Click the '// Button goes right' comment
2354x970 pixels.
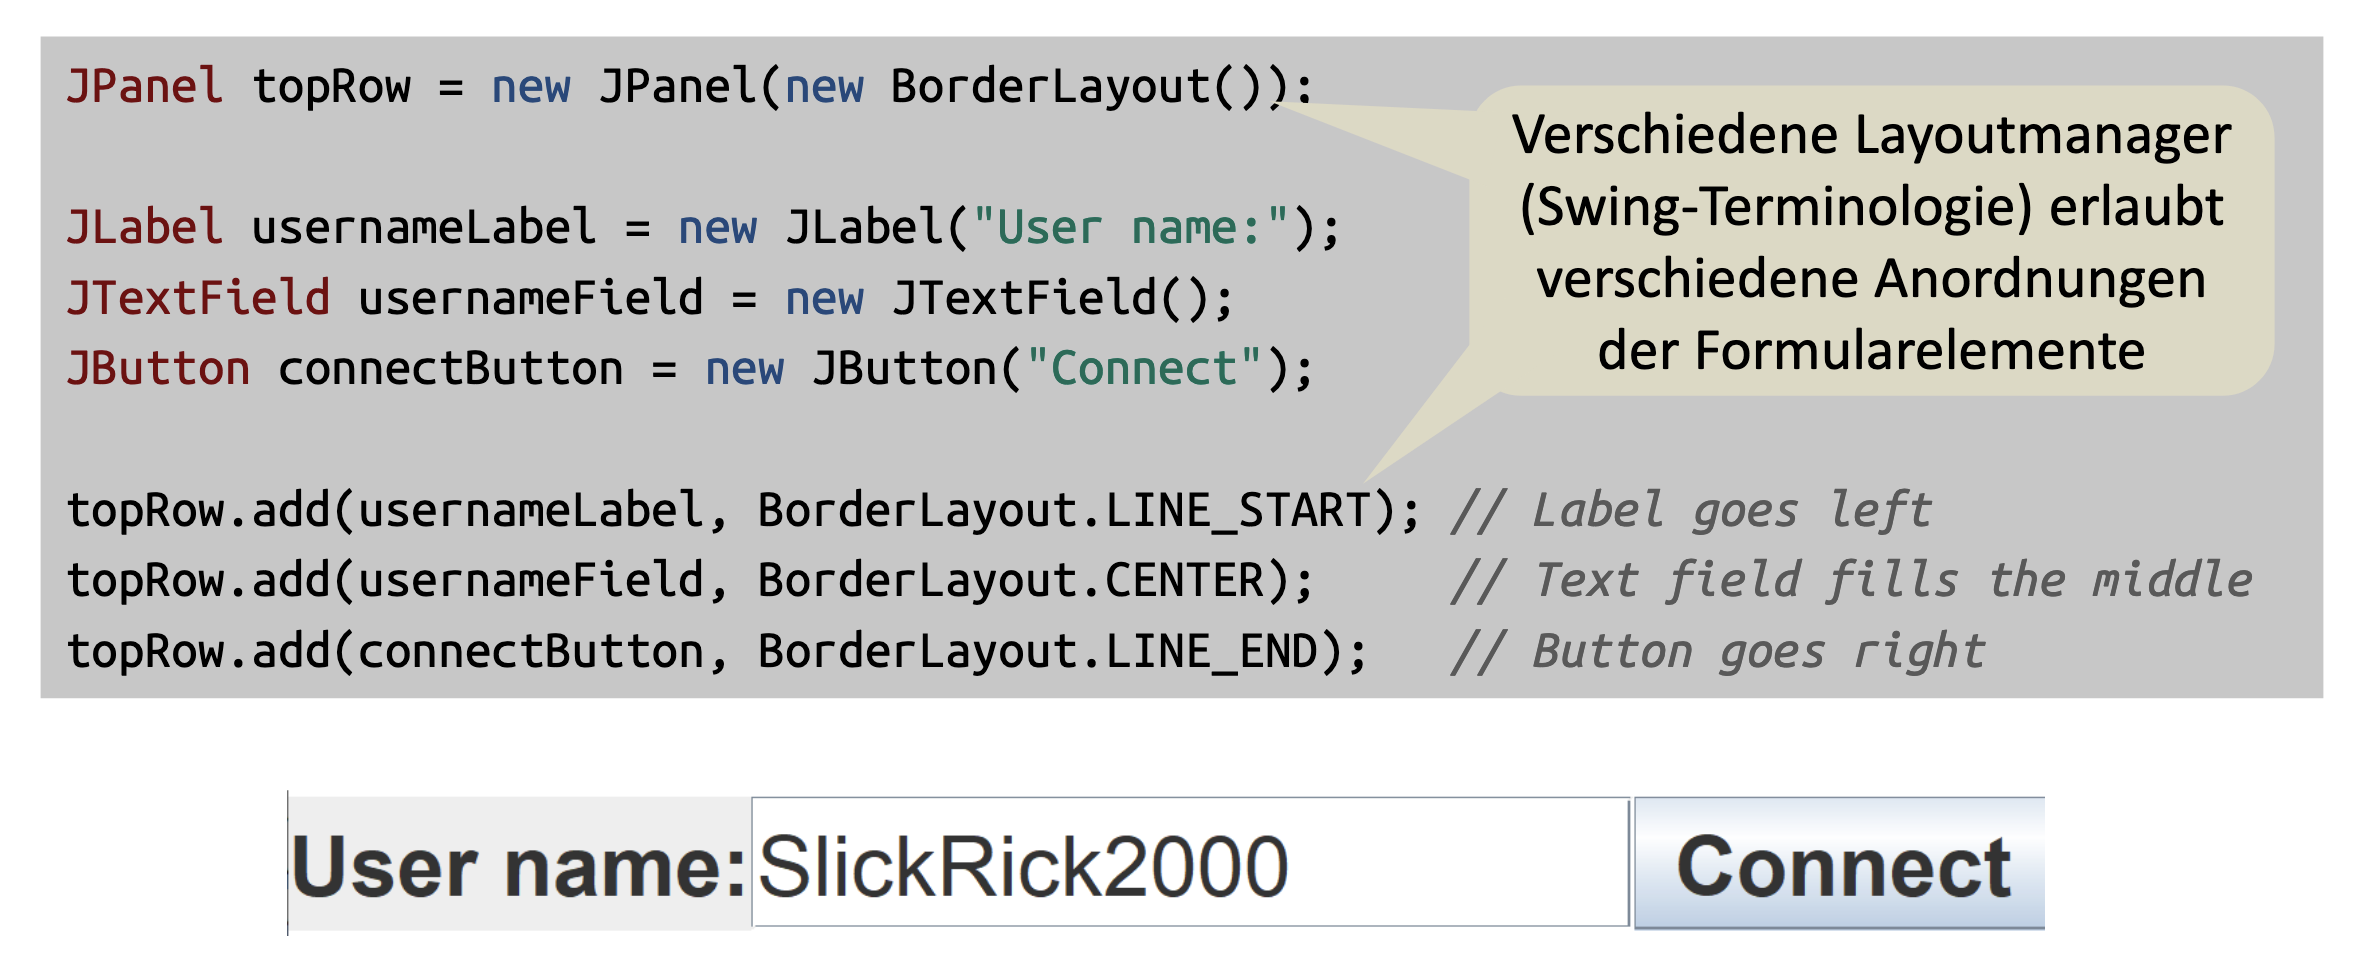[x=1718, y=652]
